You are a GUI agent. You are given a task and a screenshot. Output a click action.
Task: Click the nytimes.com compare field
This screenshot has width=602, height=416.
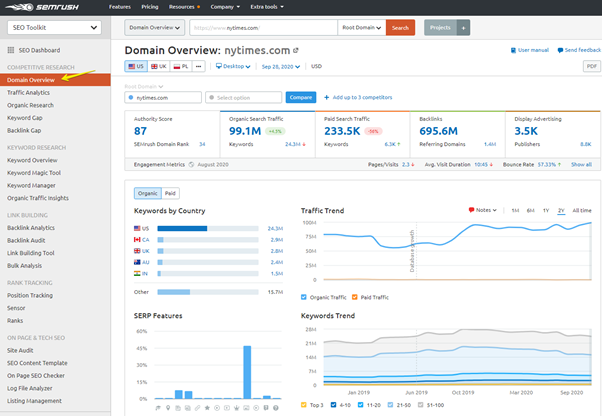(x=163, y=97)
